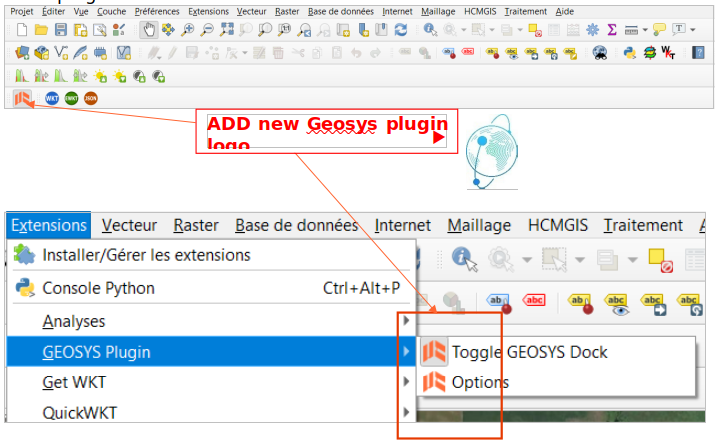The image size is (716, 441).
Task: Open the Aide menu
Action: coord(565,11)
